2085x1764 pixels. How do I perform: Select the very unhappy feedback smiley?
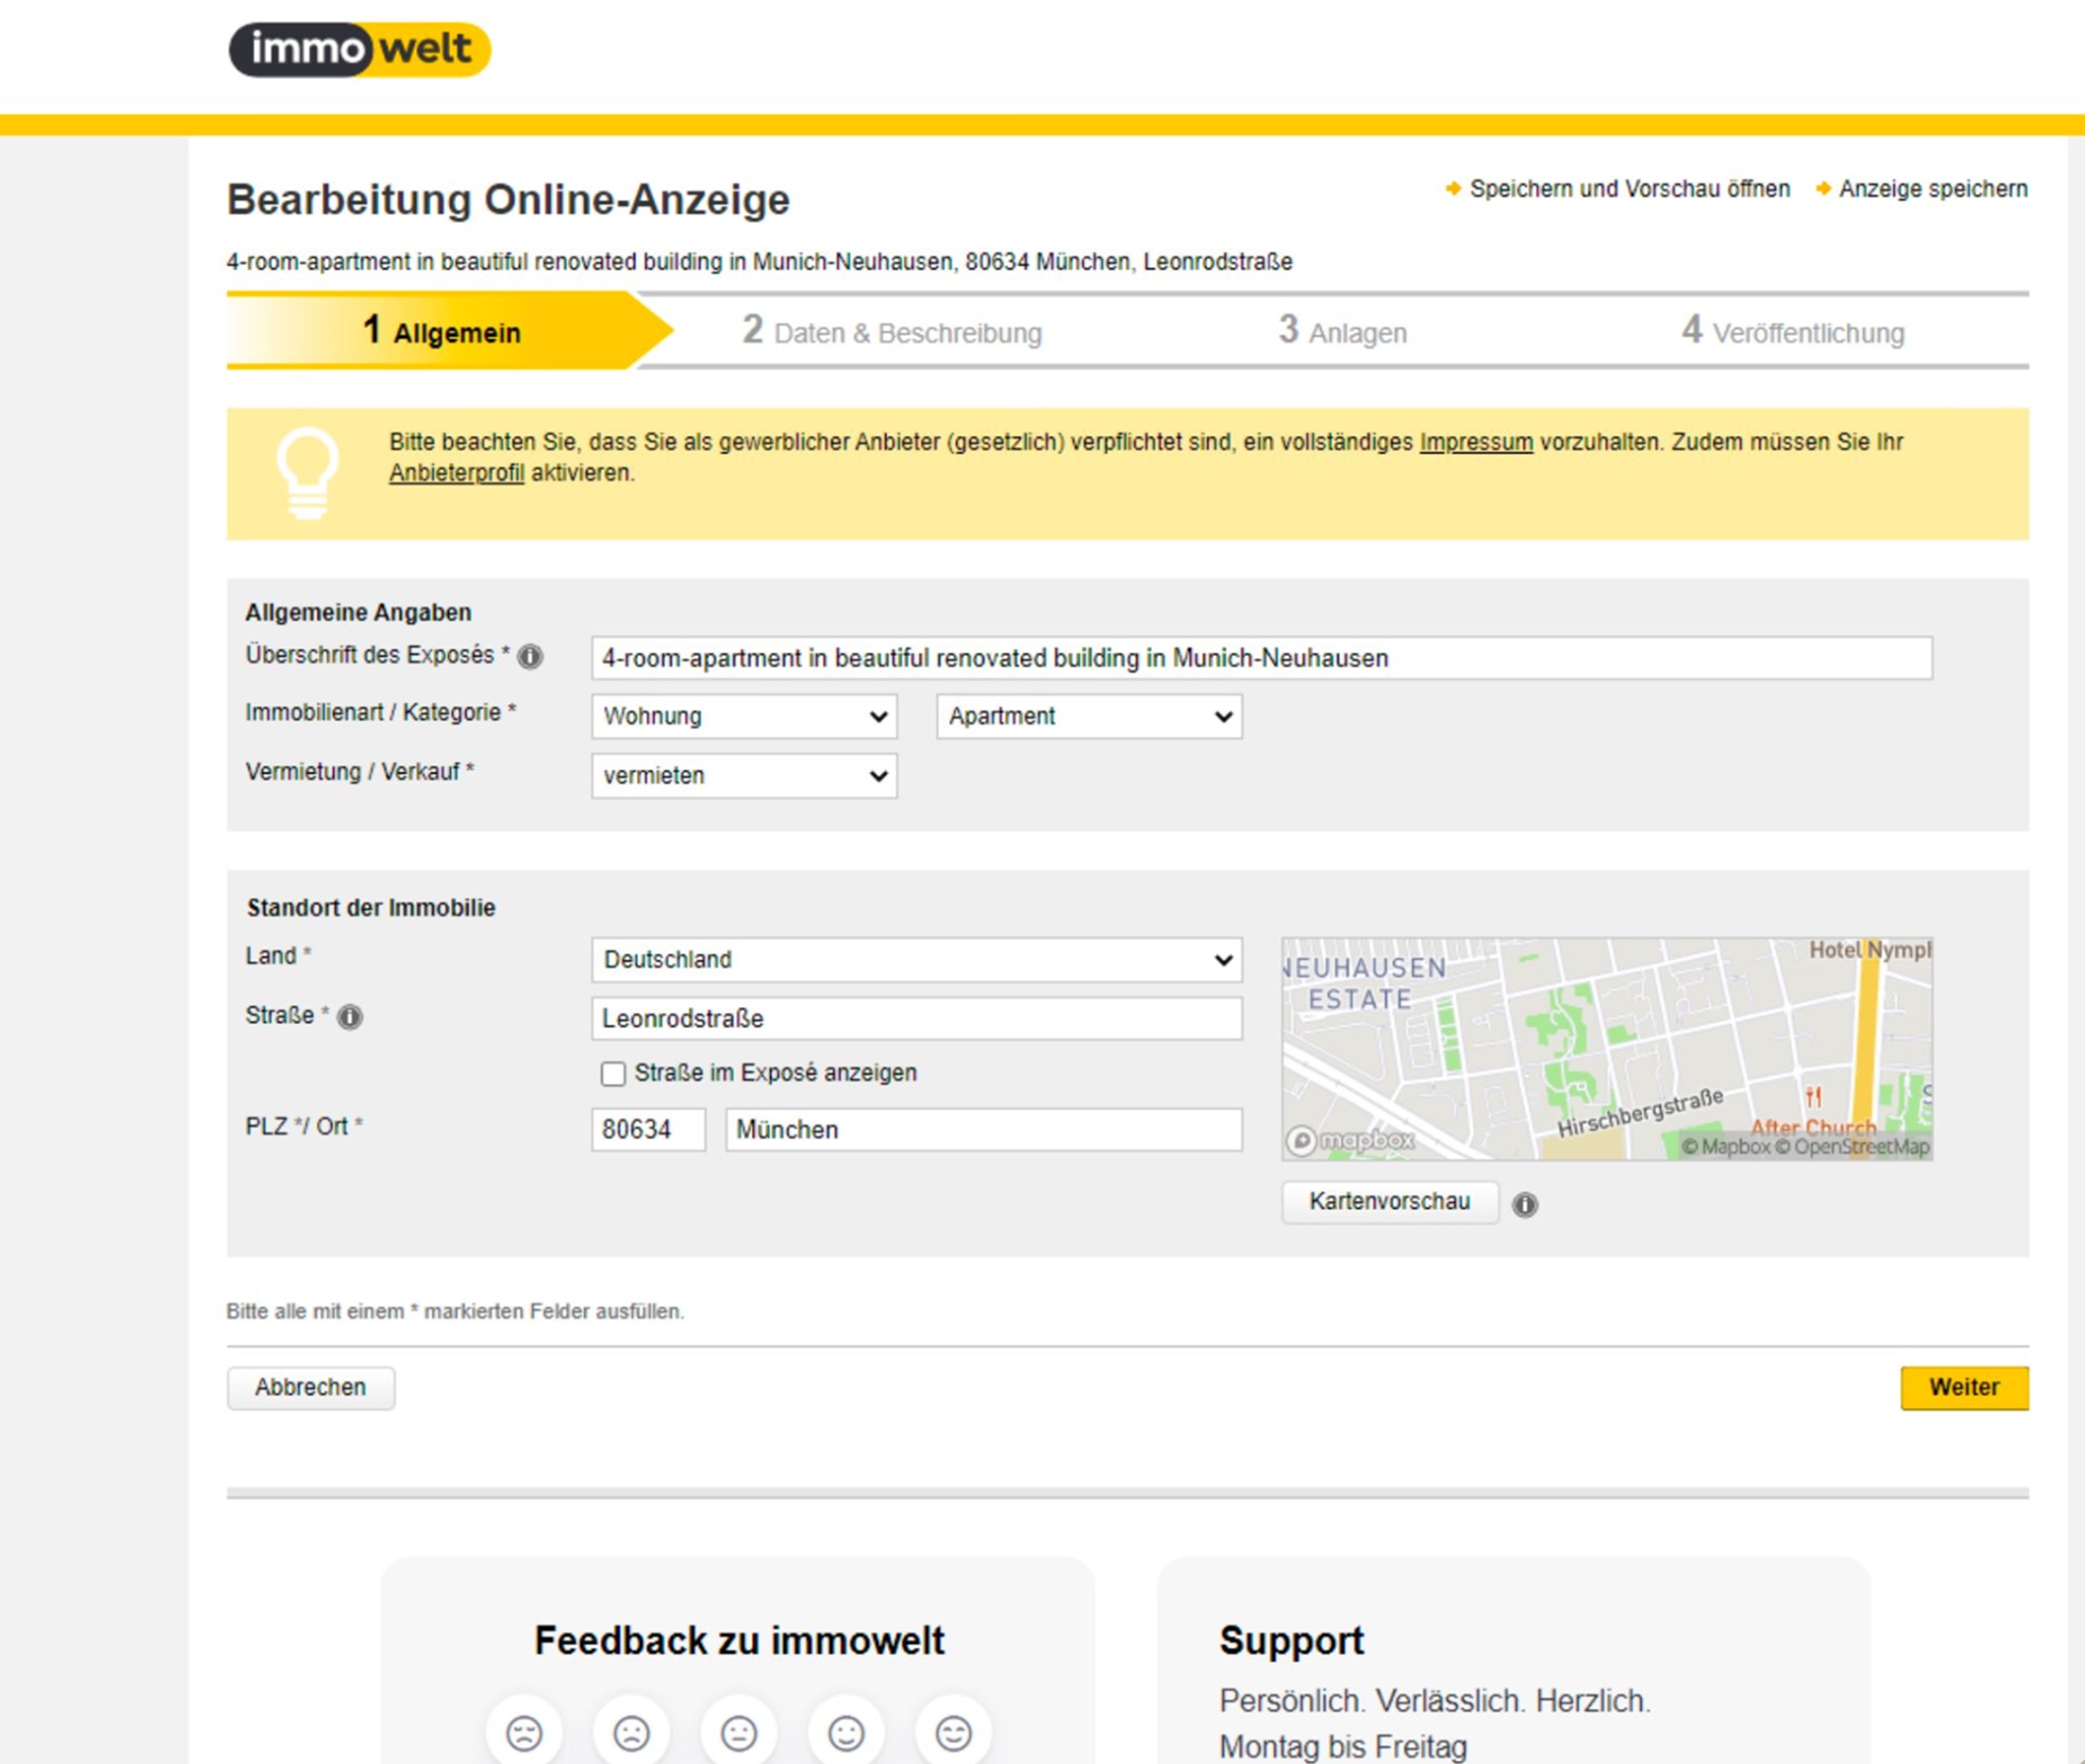pos(524,1732)
